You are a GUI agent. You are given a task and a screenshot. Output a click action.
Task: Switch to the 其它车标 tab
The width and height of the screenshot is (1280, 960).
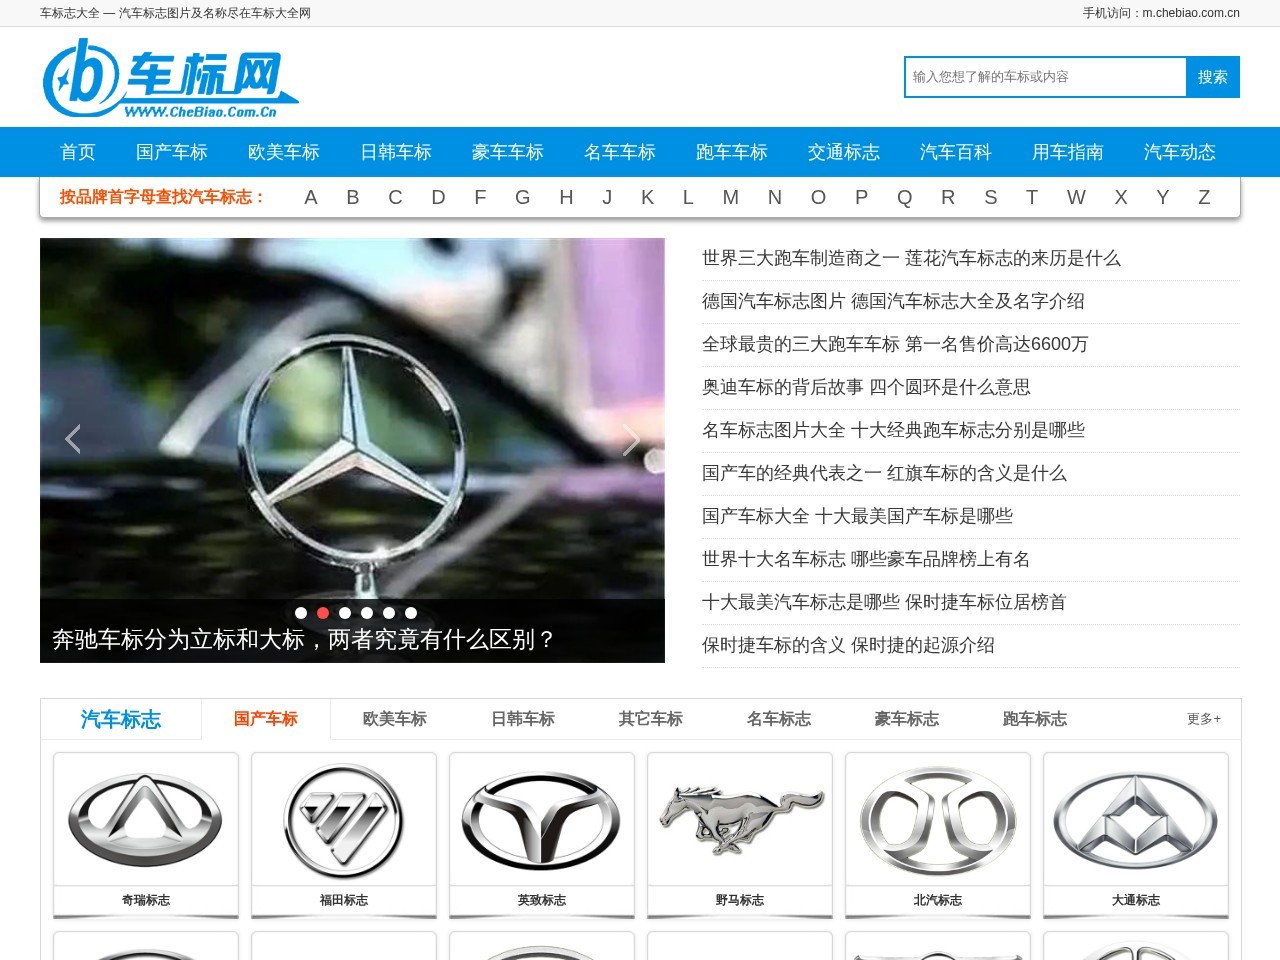point(651,719)
